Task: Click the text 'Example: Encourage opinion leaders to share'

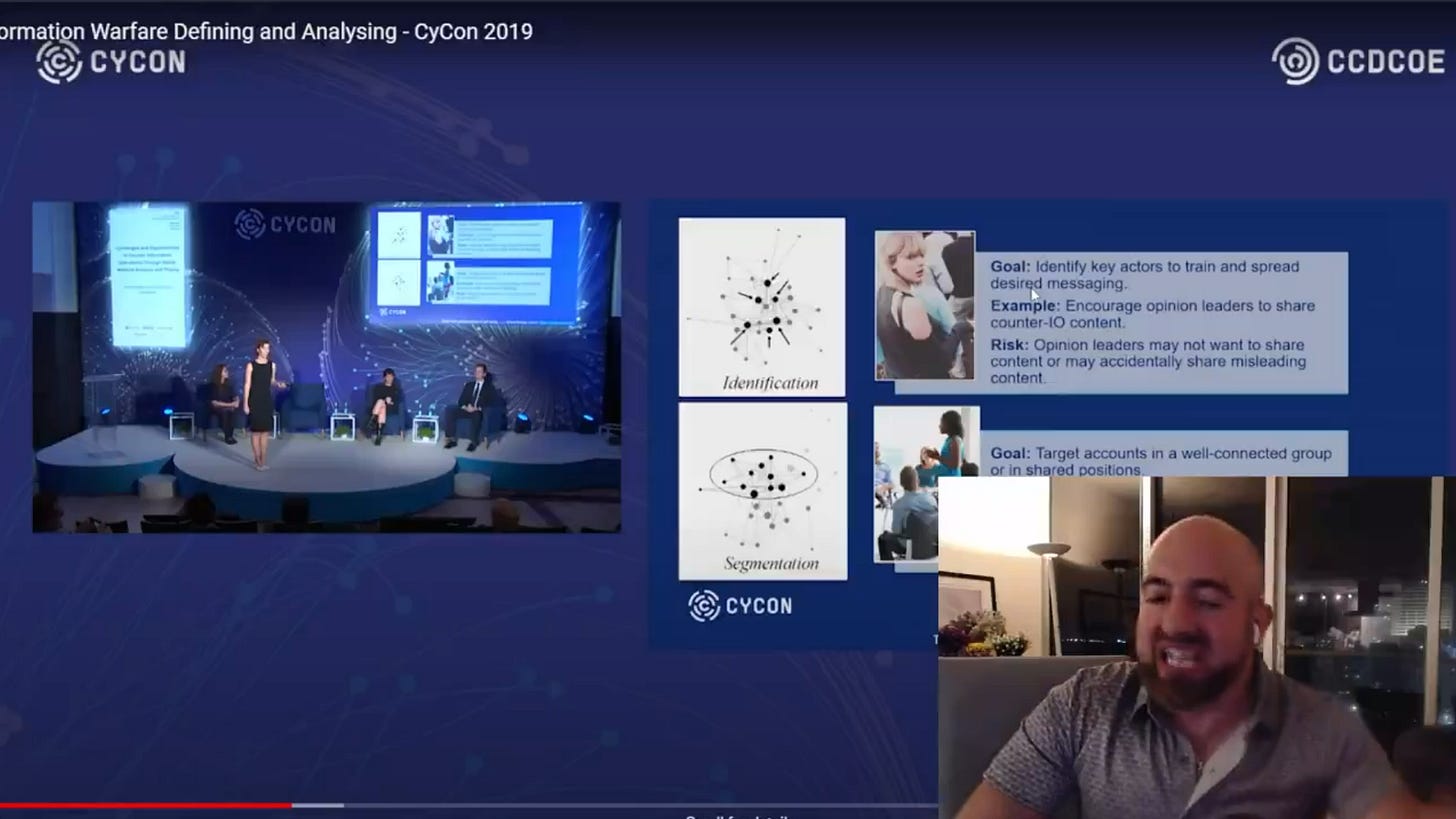Action: tap(1152, 306)
